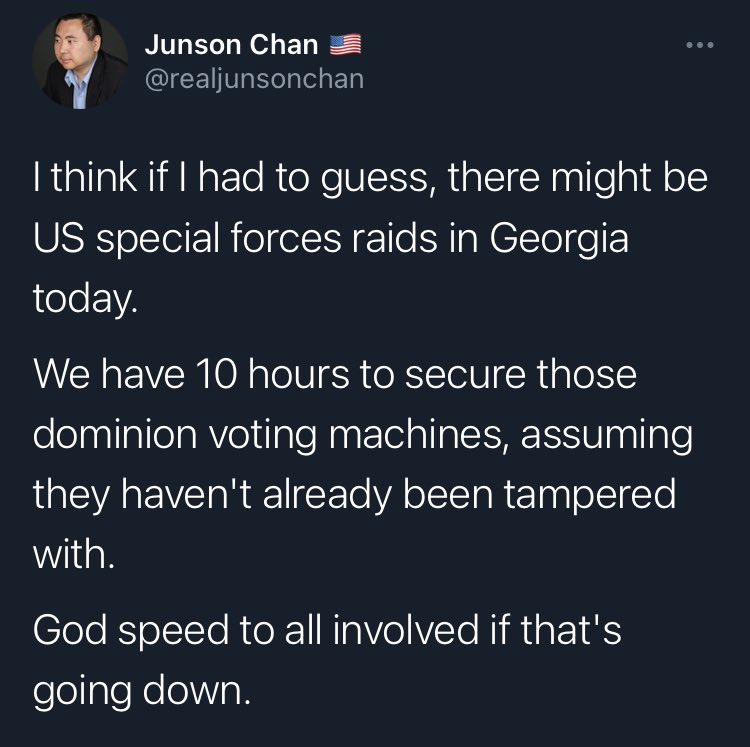750x747 pixels.
Task: Click the first line starting "I think if"
Action: coord(370,183)
